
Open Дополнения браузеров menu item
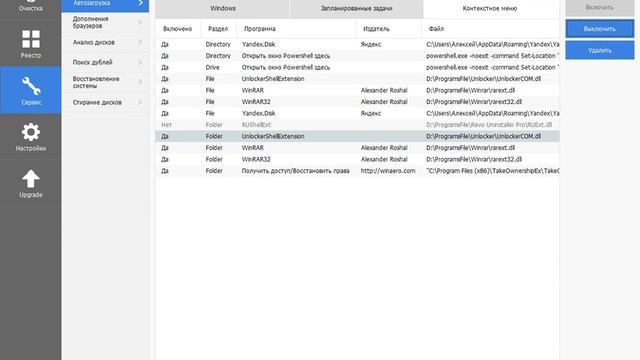click(x=105, y=22)
